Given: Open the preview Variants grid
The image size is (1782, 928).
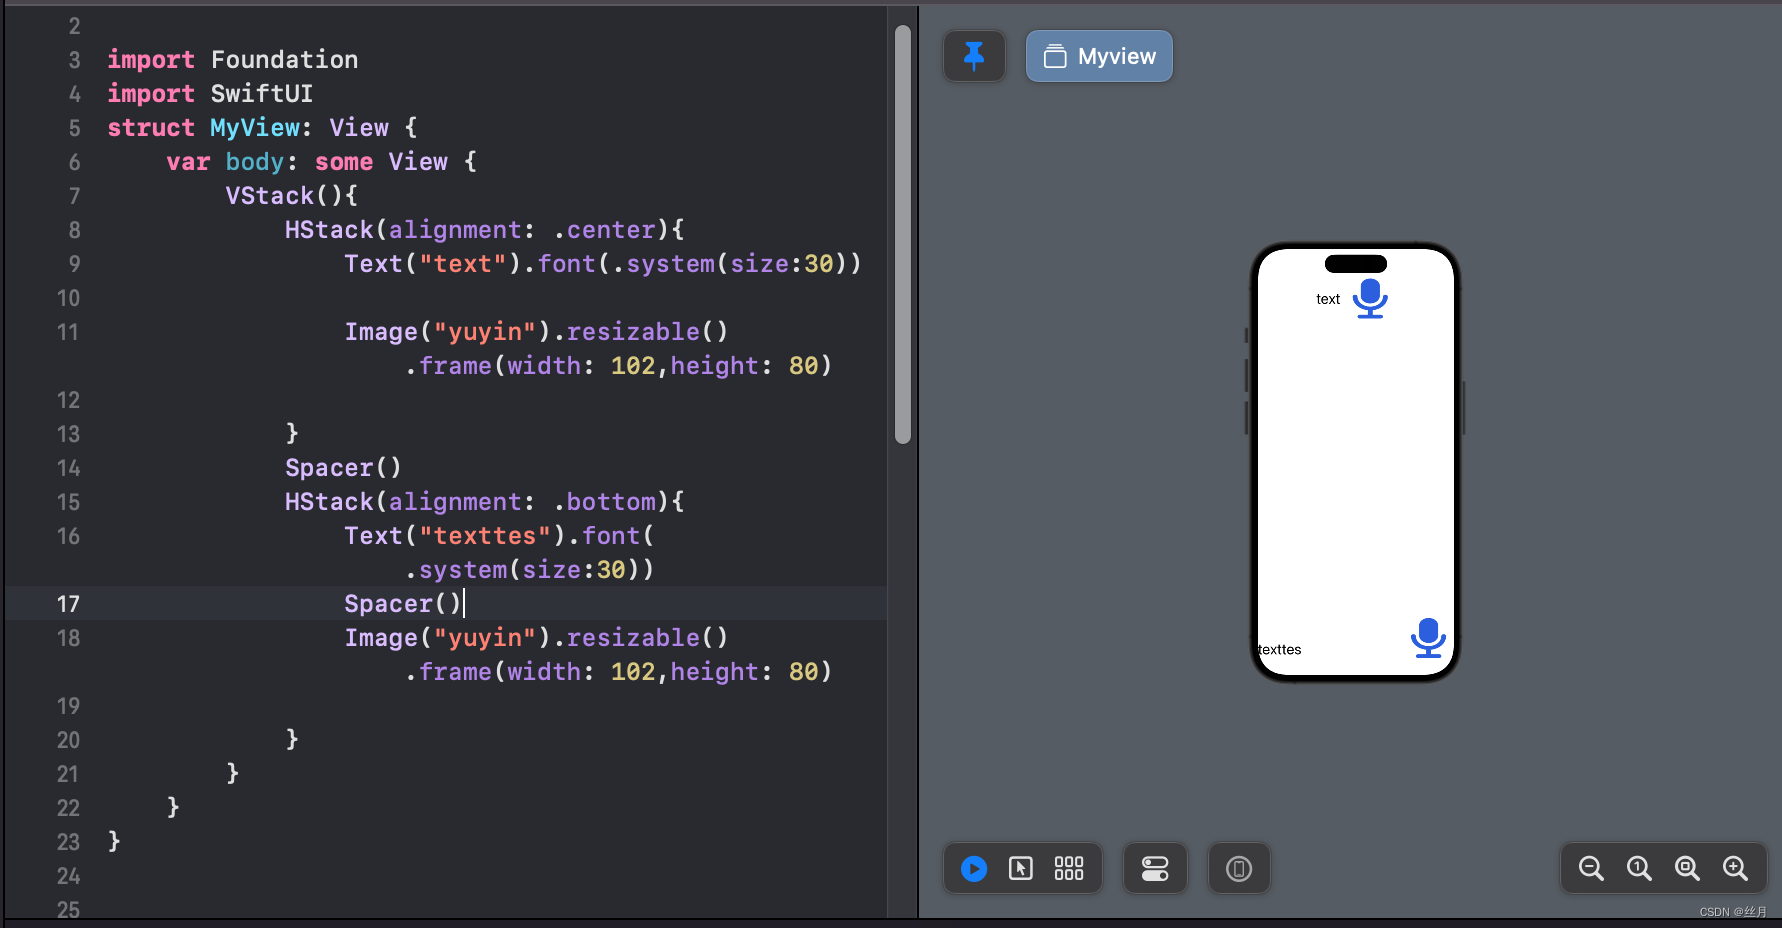Looking at the screenshot, I should (1069, 868).
